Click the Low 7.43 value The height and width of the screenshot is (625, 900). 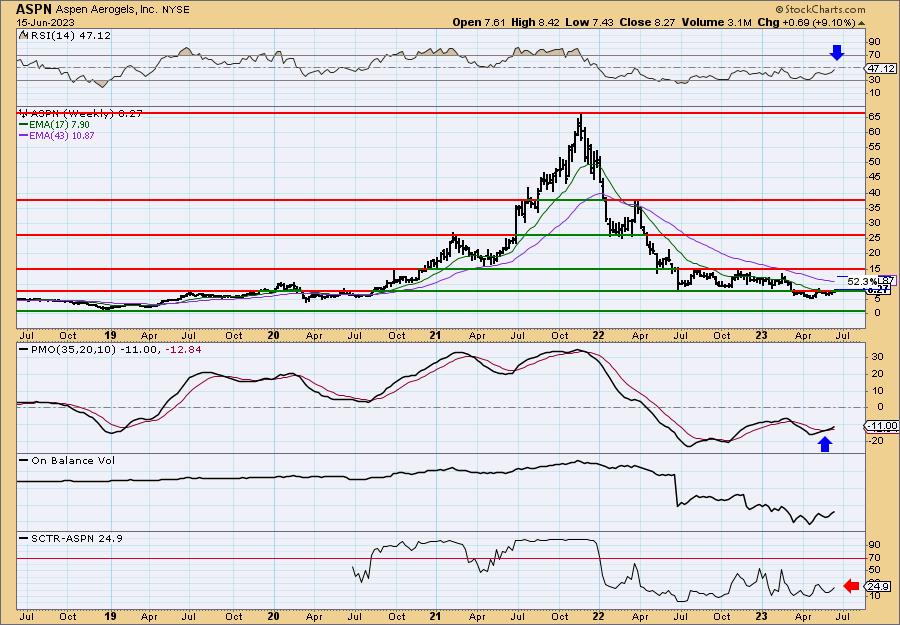pos(589,22)
